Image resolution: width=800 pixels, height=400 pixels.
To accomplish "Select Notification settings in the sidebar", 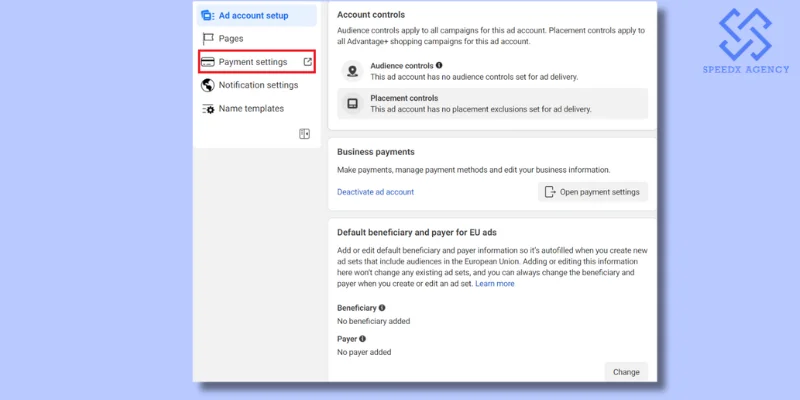I will (258, 85).
